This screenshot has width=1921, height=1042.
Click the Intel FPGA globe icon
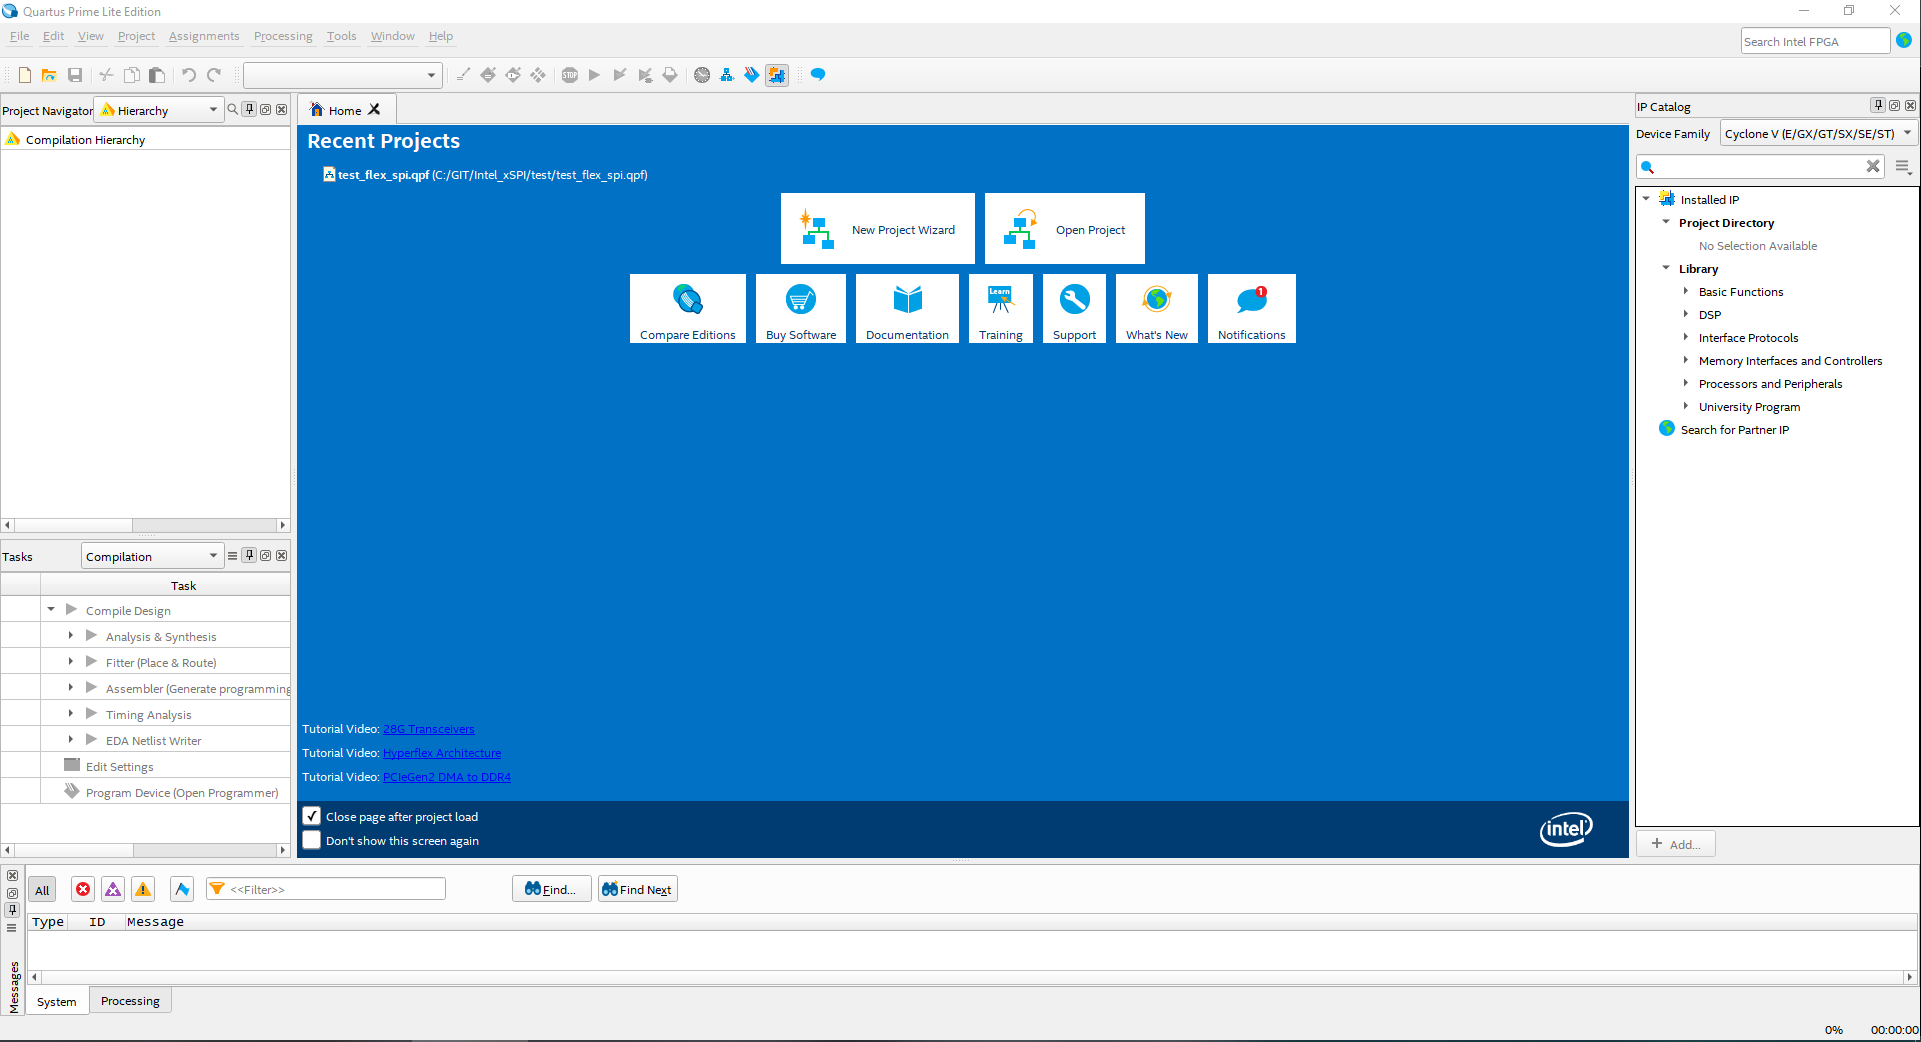1904,41
